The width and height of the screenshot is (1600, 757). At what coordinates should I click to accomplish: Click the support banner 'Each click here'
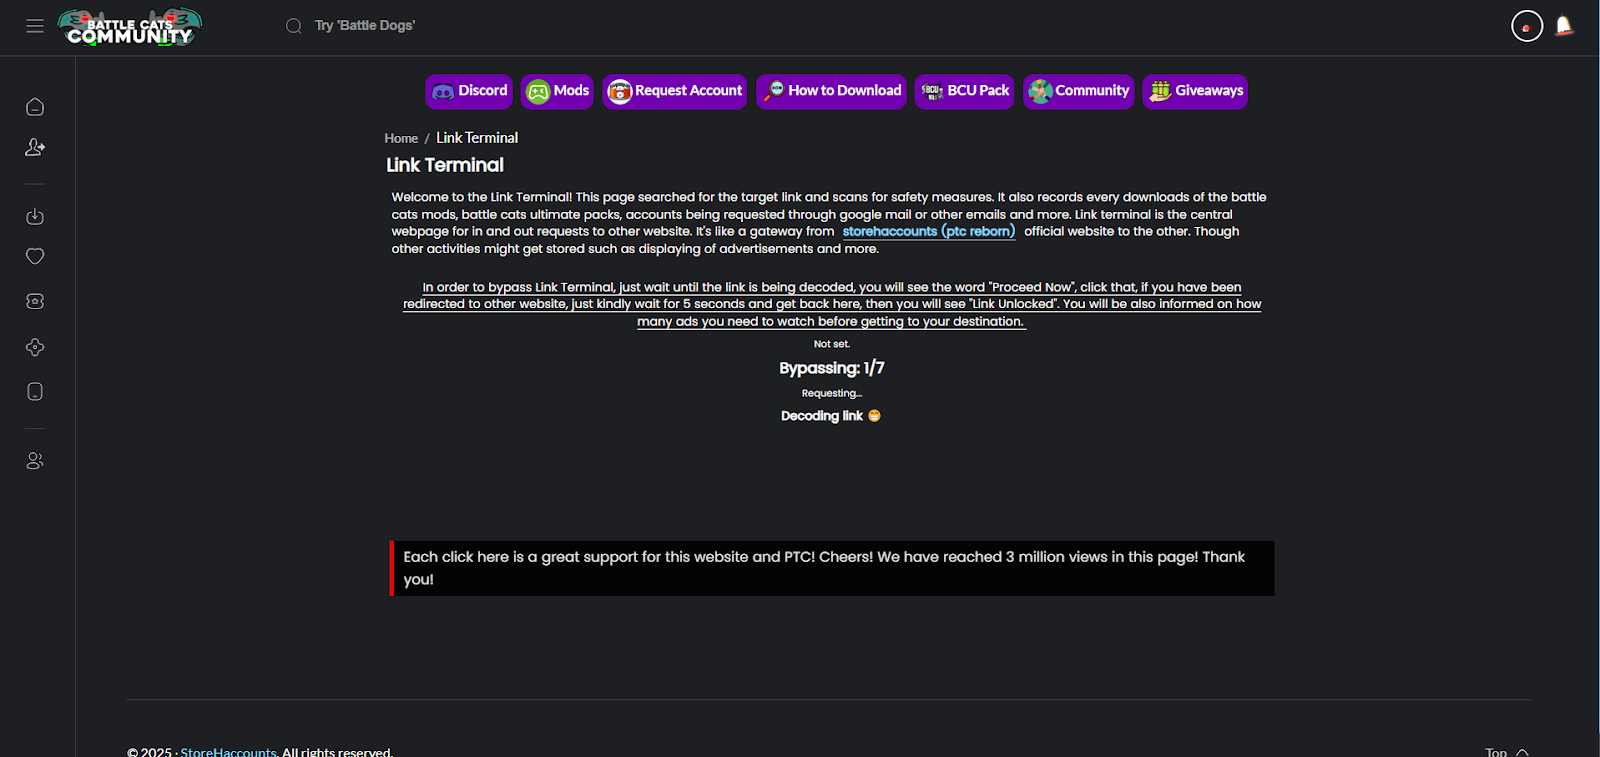pyautogui.click(x=832, y=568)
